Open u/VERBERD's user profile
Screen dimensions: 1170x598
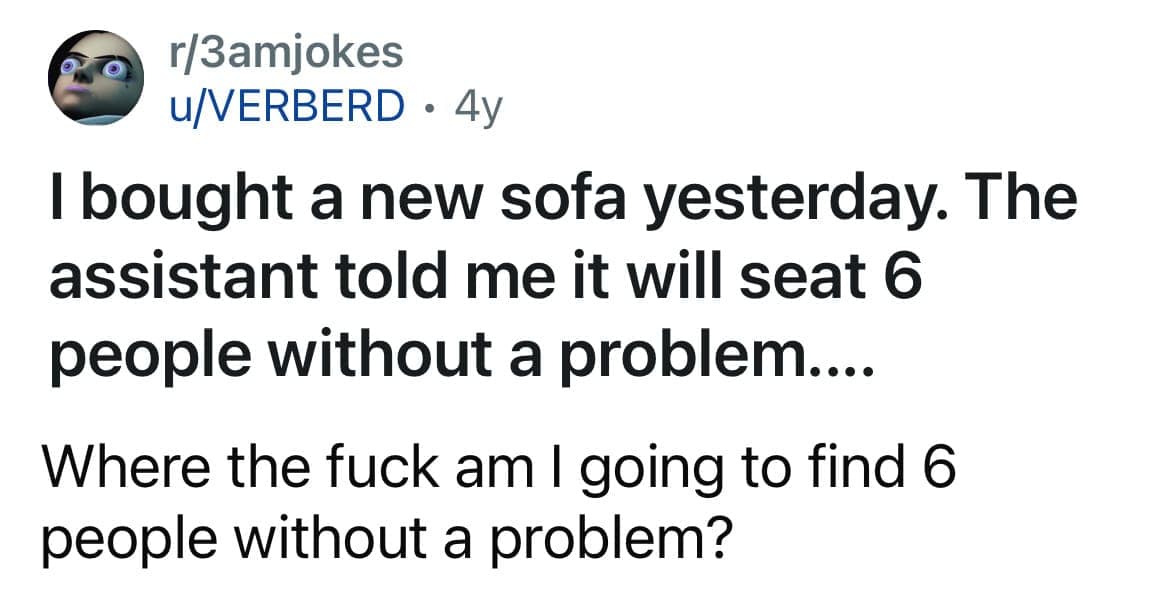tap(287, 105)
